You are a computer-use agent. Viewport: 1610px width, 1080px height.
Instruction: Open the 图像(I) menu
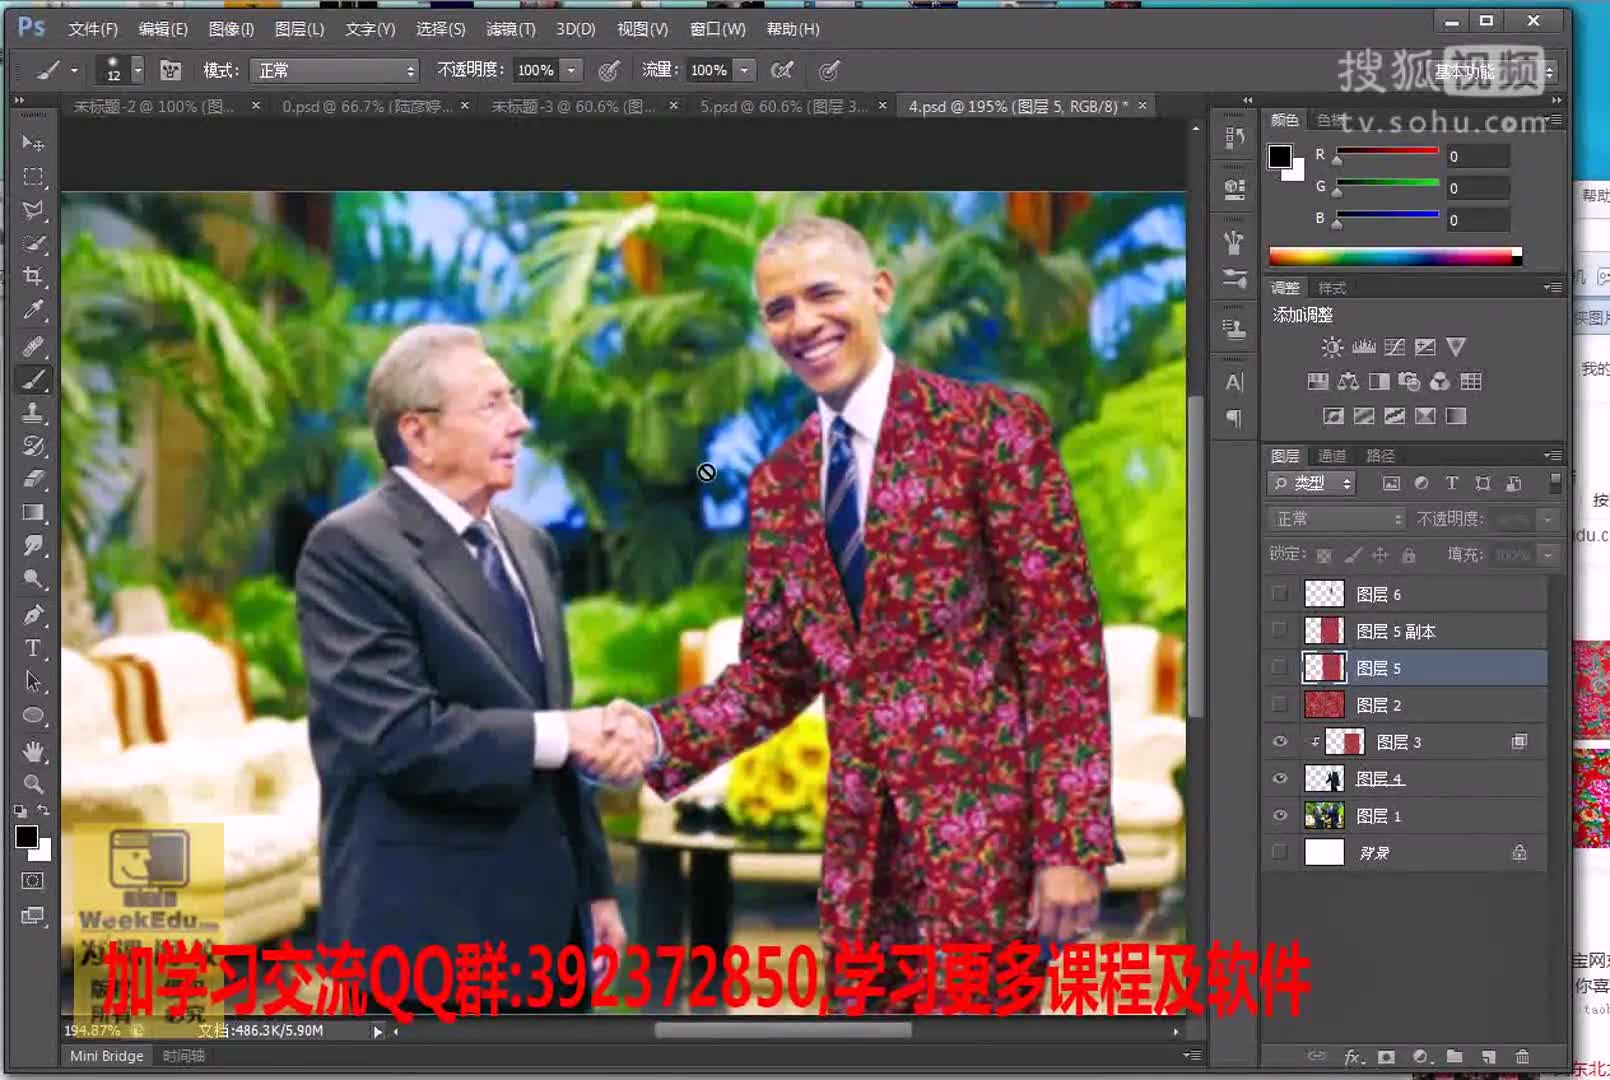tap(231, 29)
